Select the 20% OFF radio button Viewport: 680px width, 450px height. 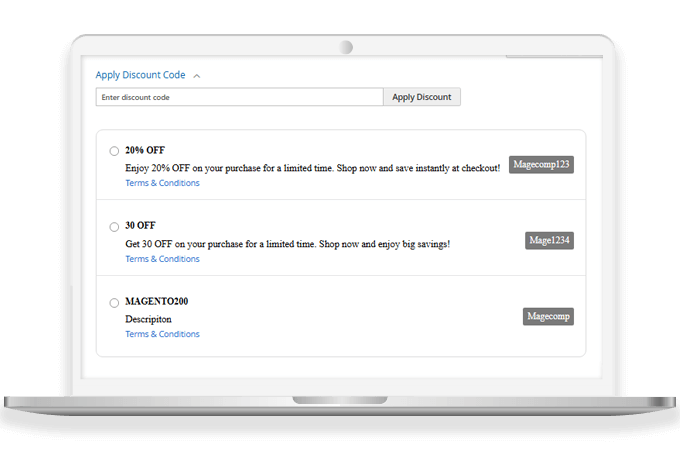(x=114, y=151)
